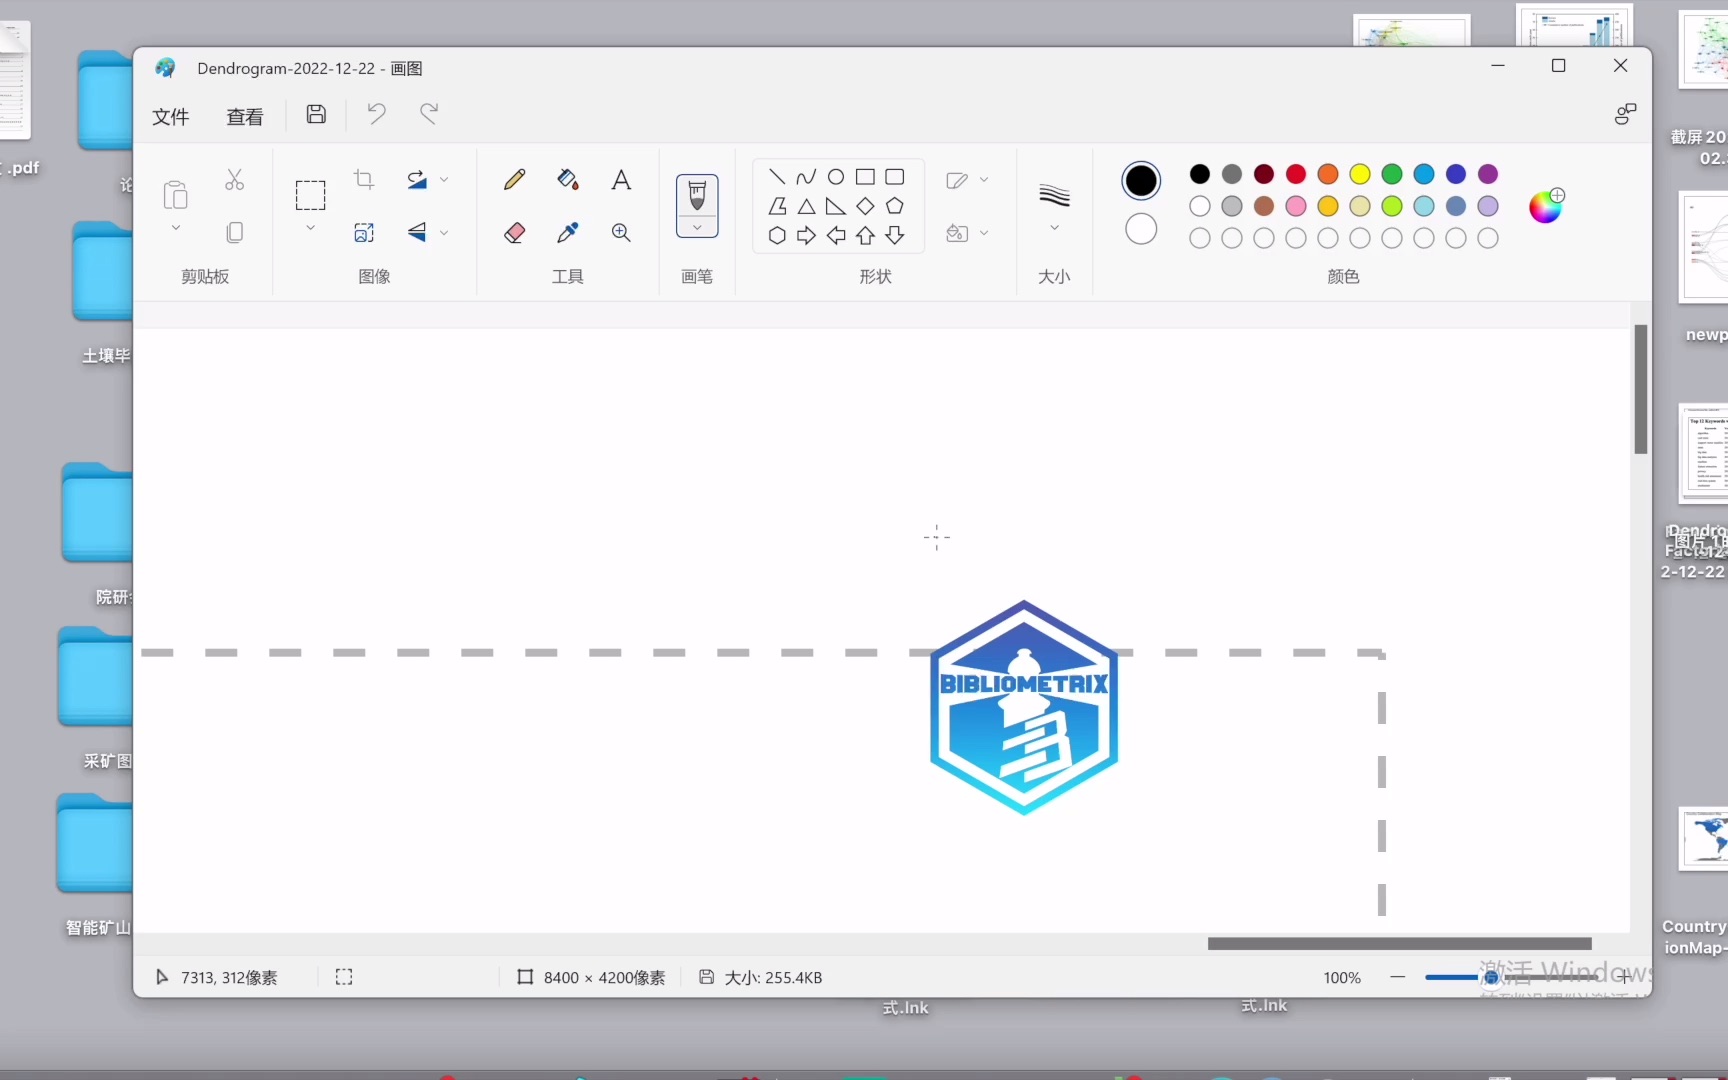
Task: Select the Eraser tool
Action: (514, 232)
